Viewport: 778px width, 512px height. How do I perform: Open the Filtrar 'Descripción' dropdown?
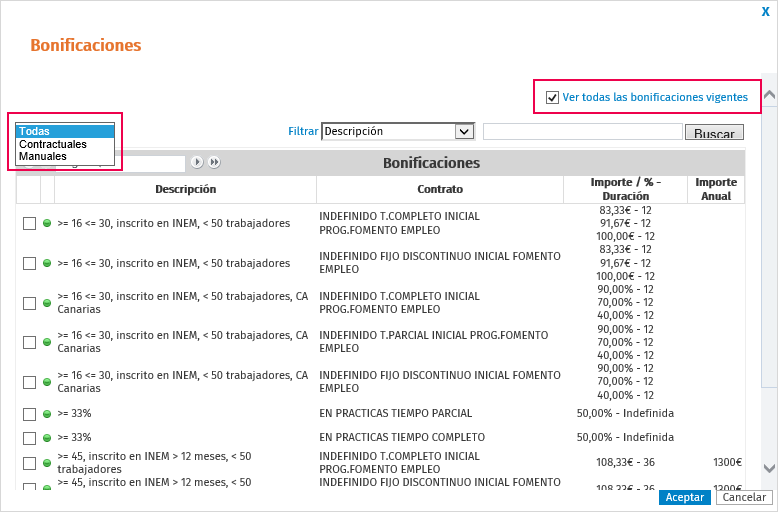pos(398,131)
